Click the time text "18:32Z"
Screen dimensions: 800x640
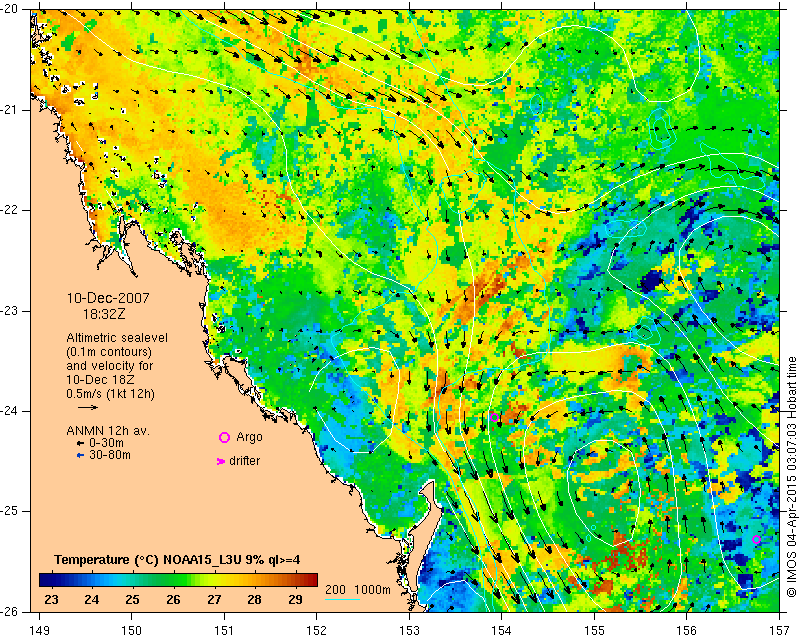click(104, 314)
